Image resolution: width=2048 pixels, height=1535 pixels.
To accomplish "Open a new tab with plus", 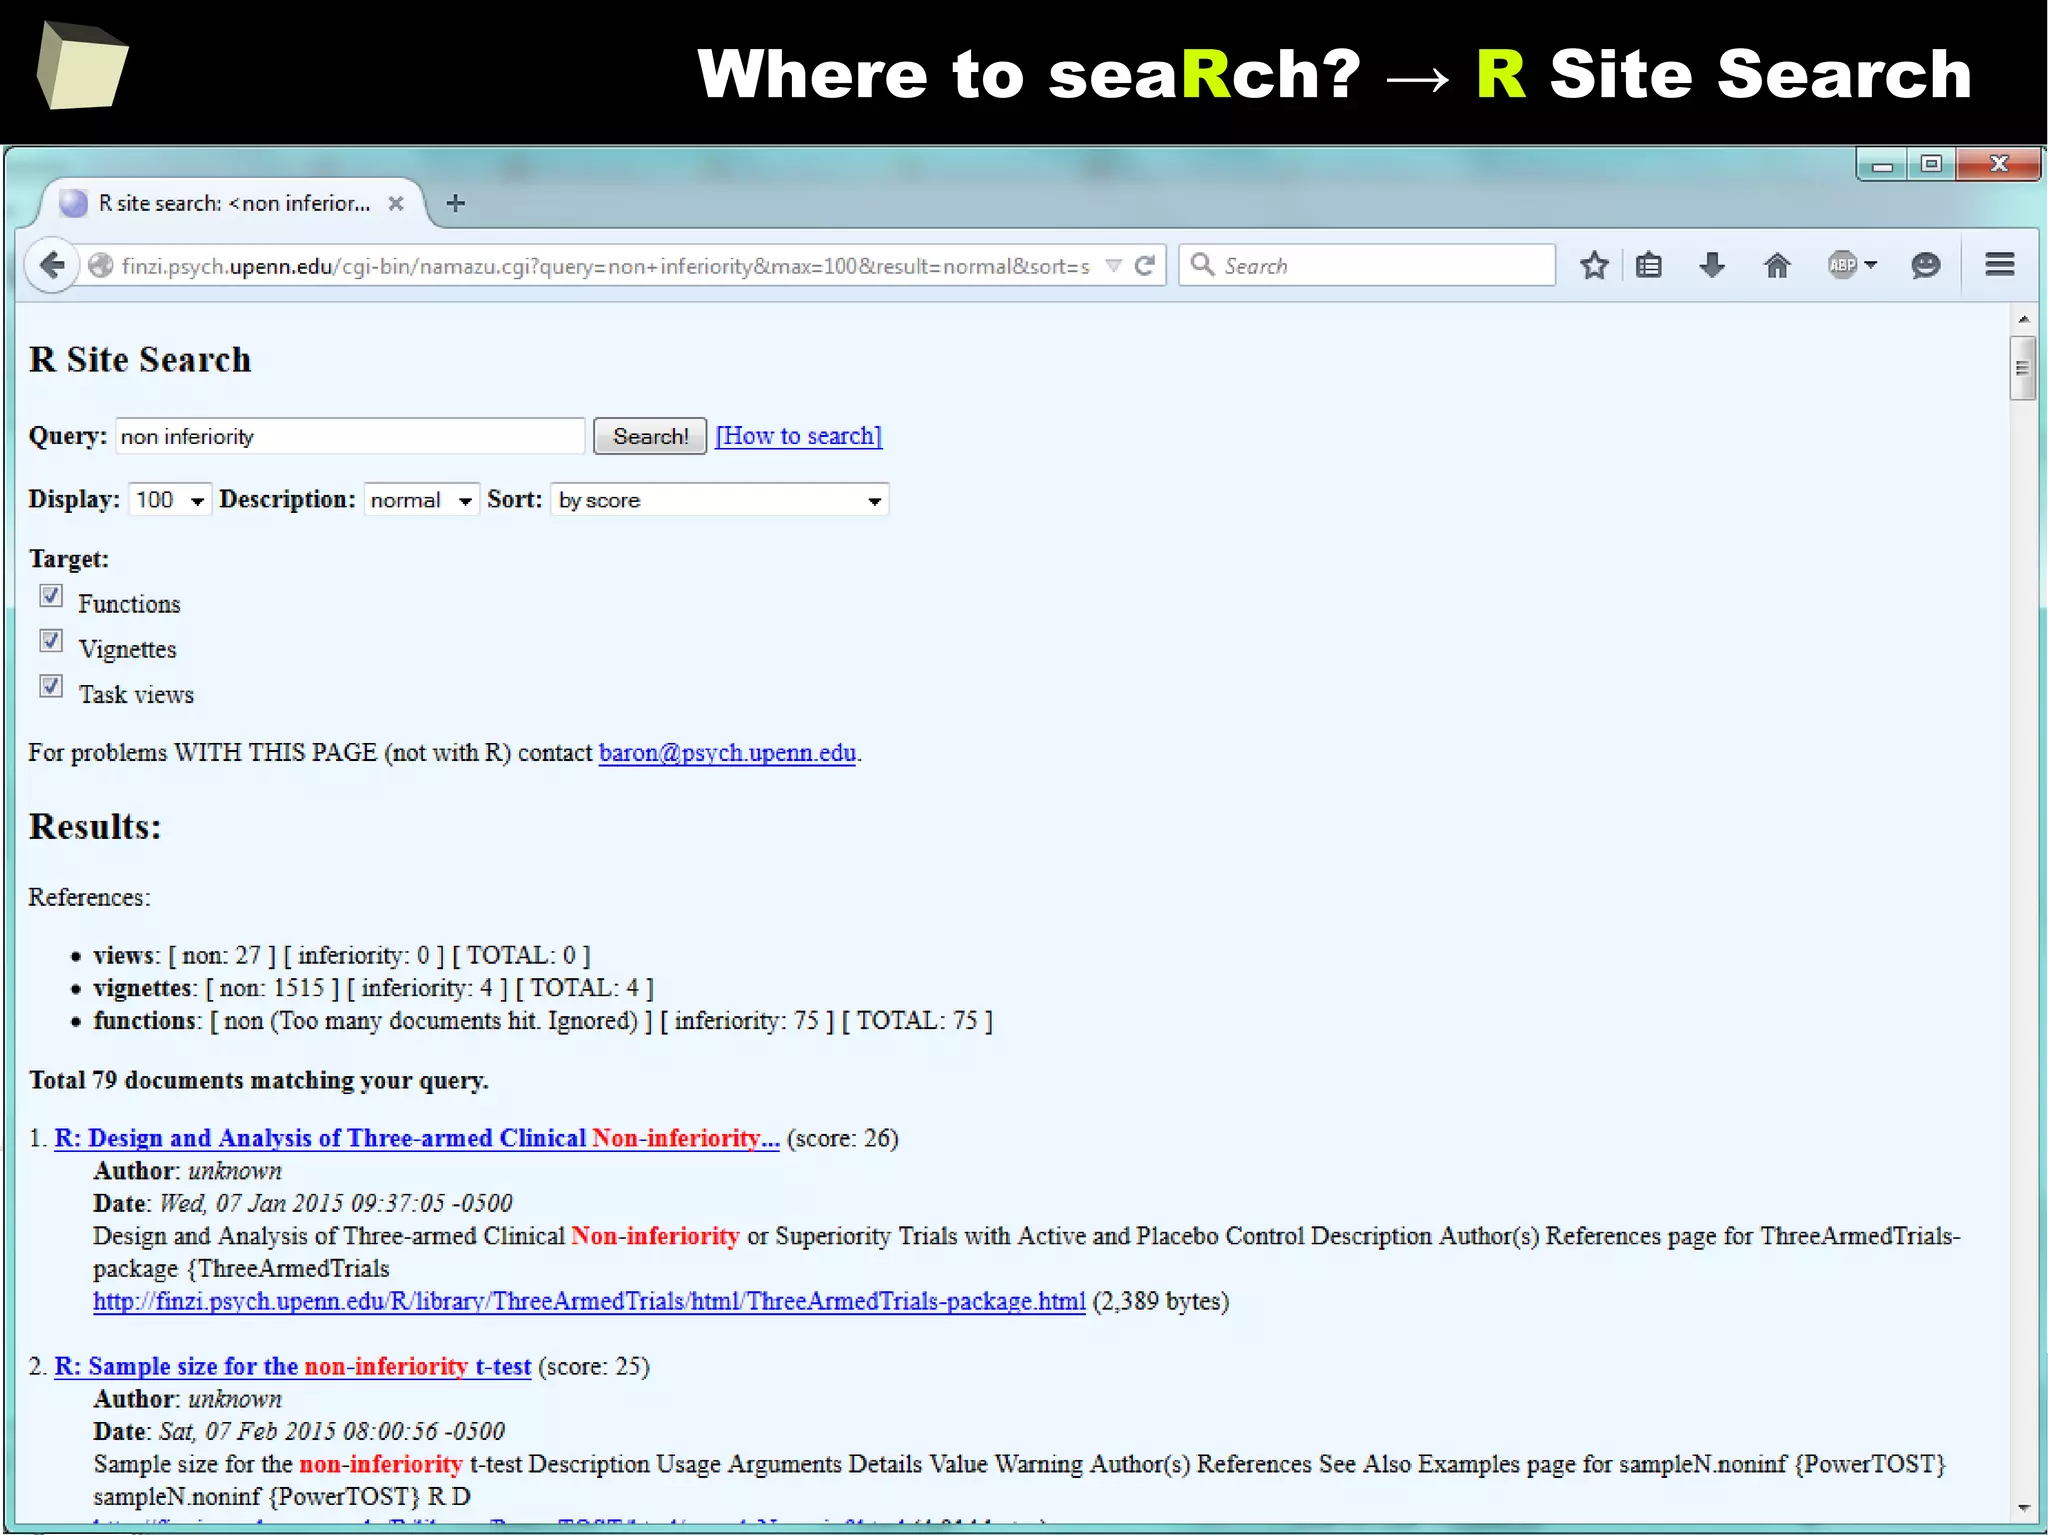I will click(x=456, y=204).
